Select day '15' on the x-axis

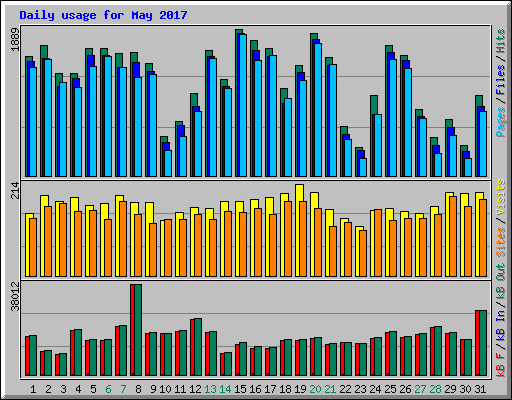240,389
